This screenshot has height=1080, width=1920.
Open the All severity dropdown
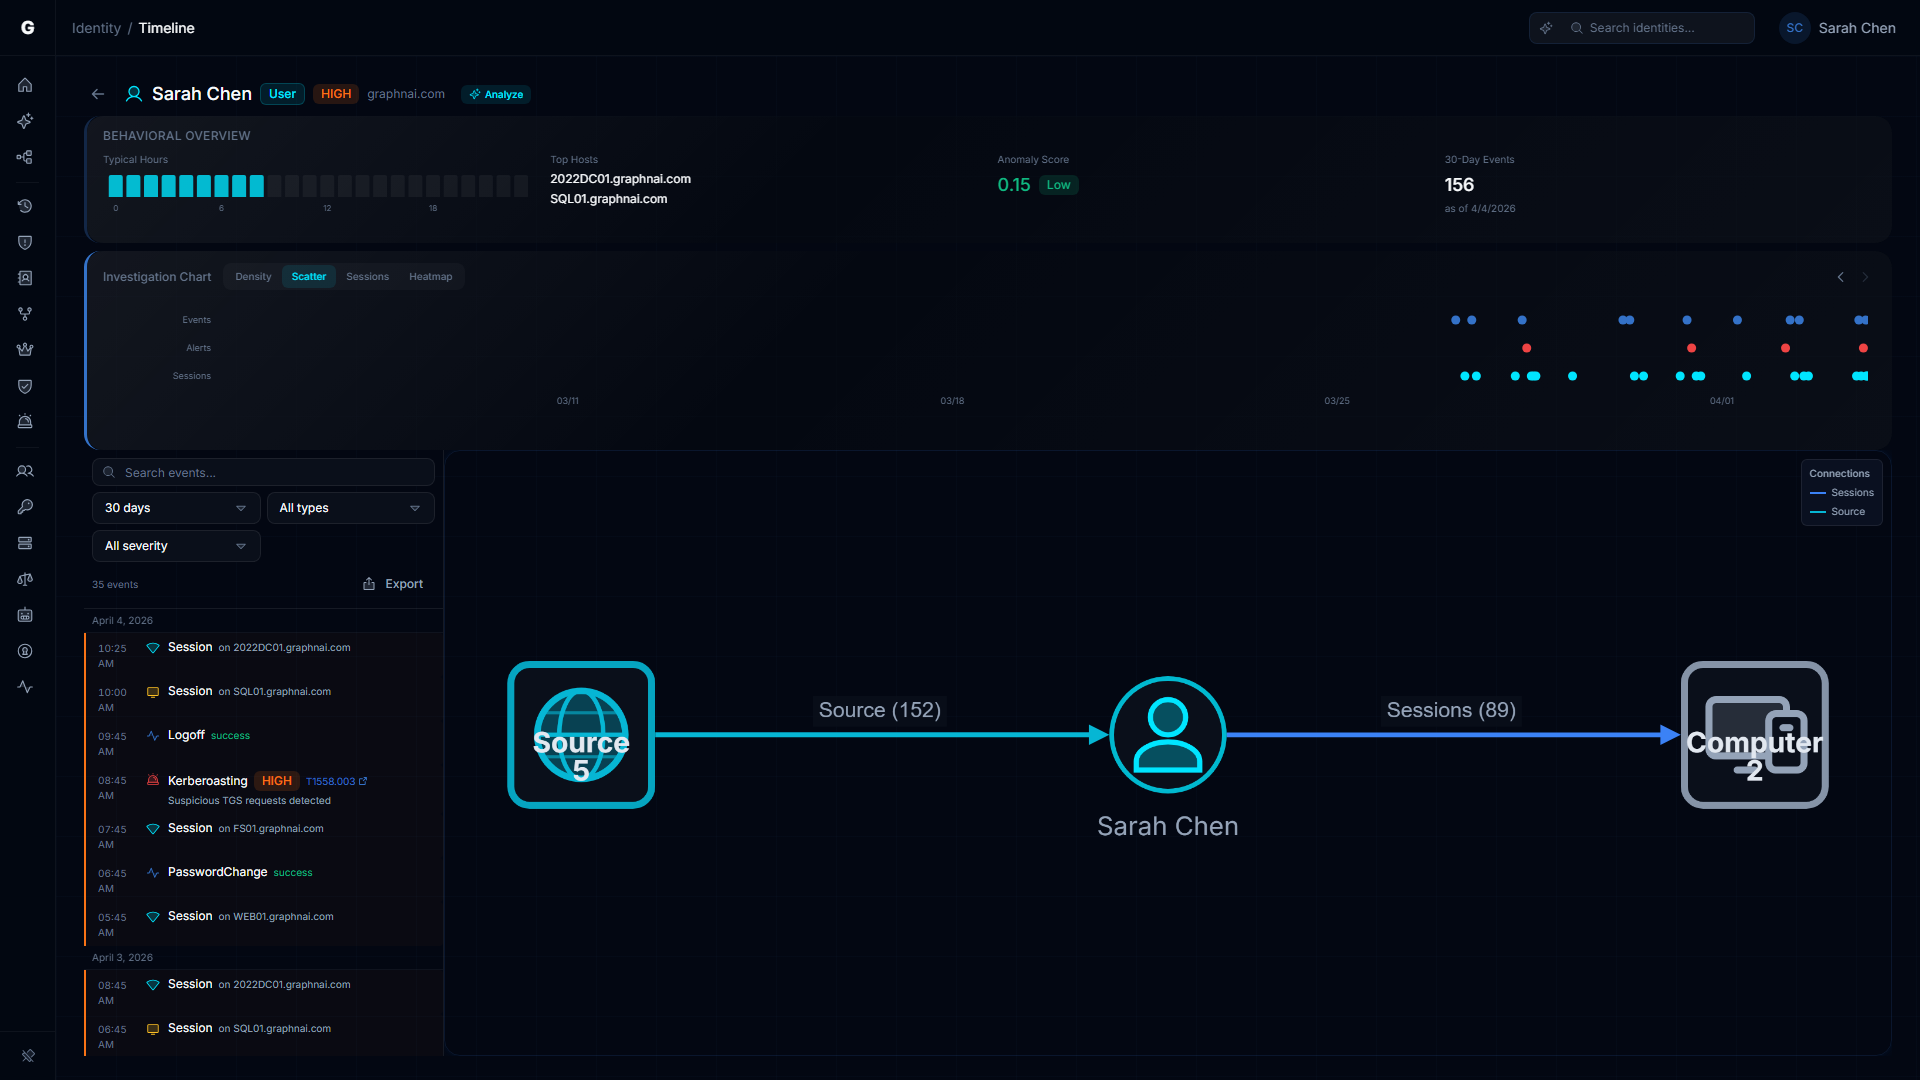point(176,546)
